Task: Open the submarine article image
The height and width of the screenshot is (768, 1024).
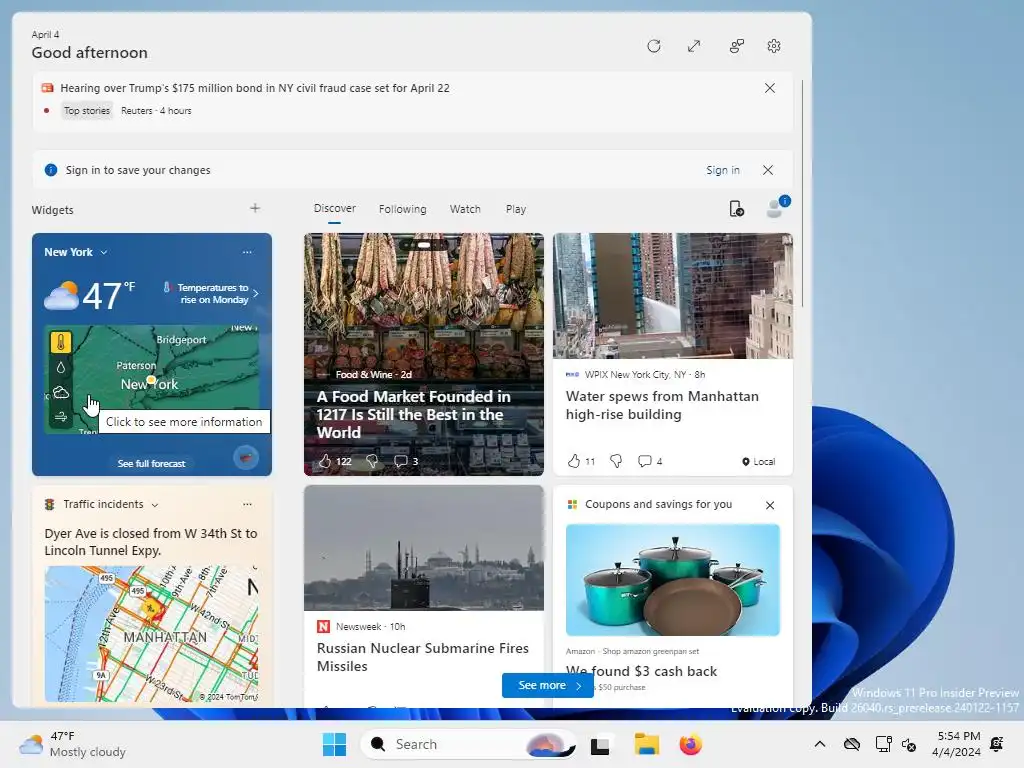Action: tap(423, 547)
